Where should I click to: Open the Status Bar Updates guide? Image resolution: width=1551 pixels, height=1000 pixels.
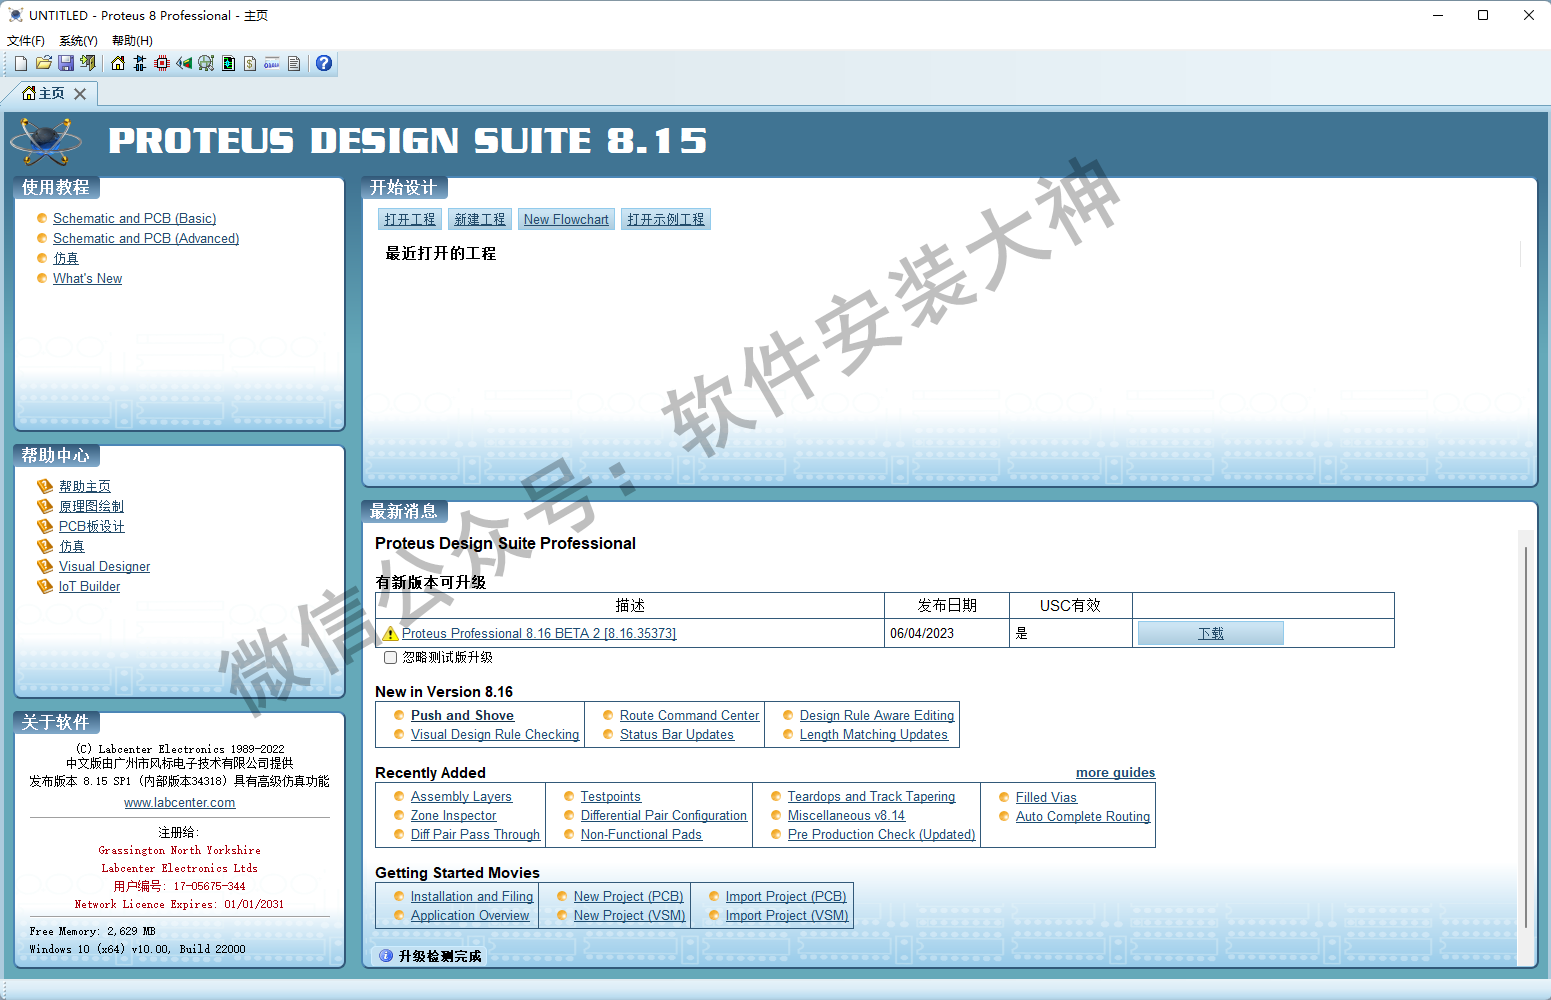pos(677,734)
